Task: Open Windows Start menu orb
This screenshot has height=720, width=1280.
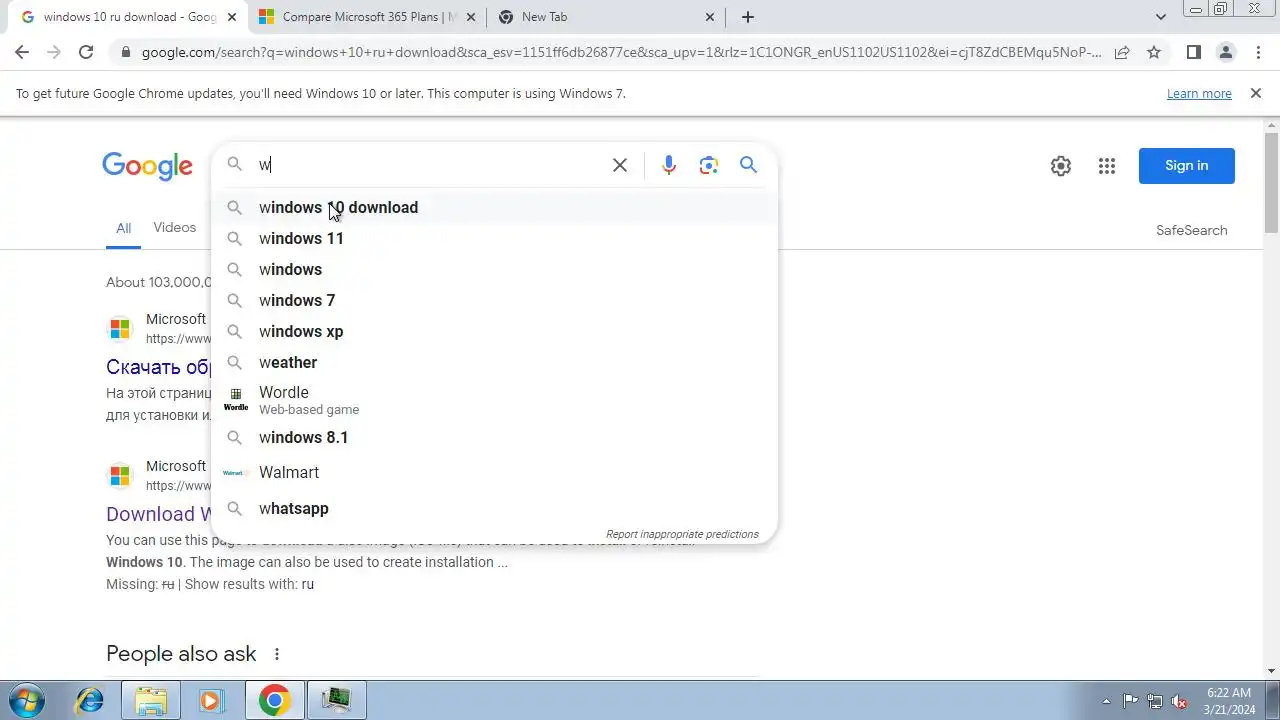Action: tap(26, 700)
